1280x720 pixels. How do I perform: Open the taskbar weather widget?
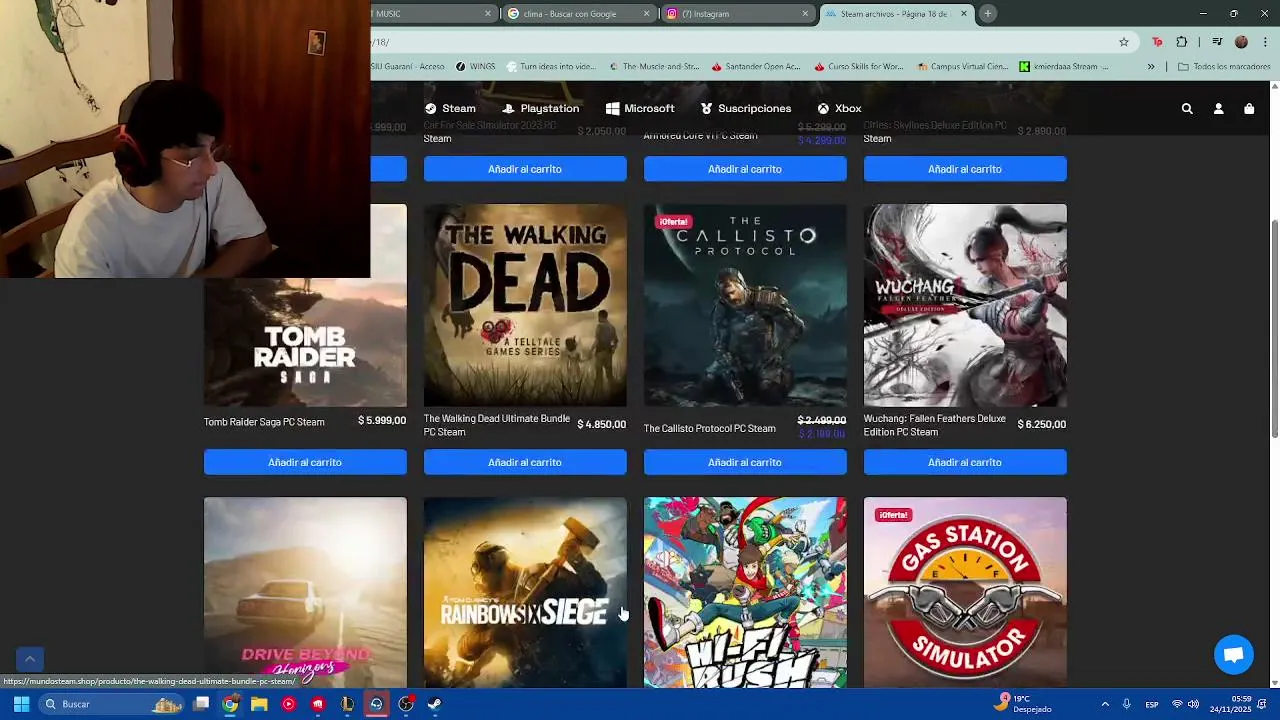click(1022, 704)
